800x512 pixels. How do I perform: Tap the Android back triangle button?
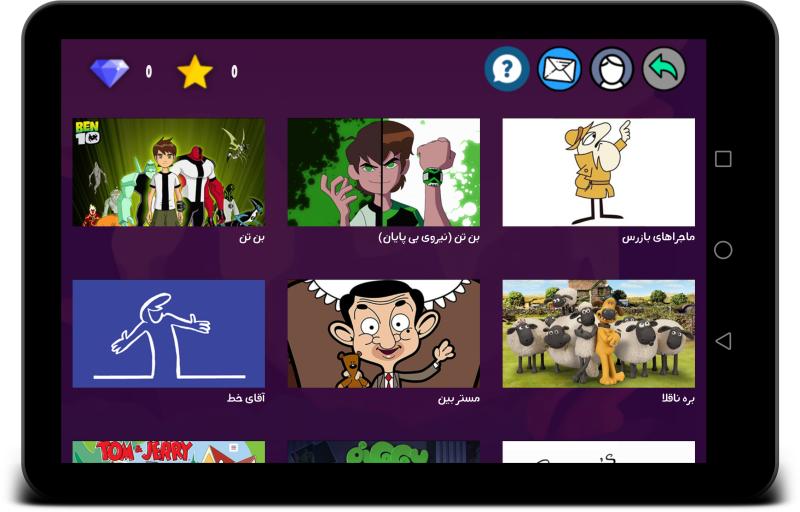pyautogui.click(x=723, y=341)
